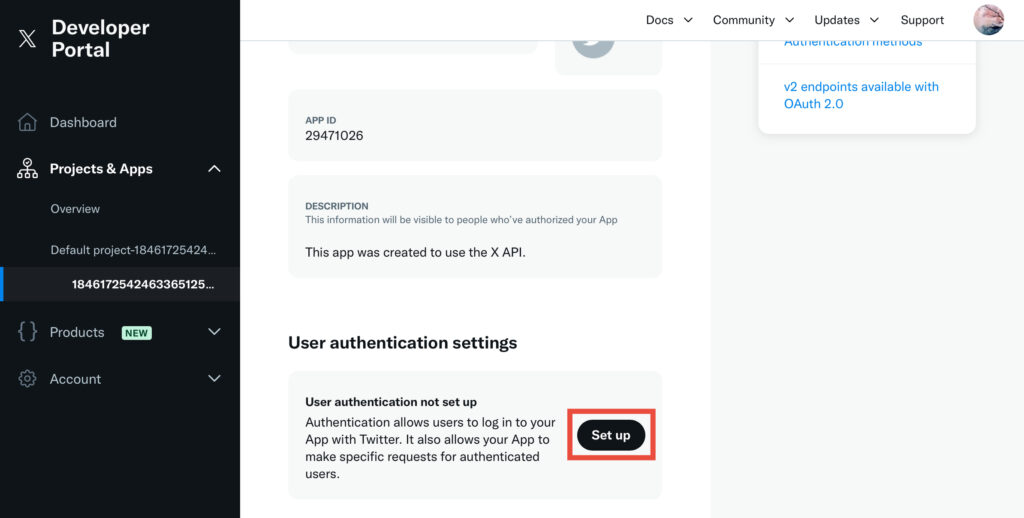The width and height of the screenshot is (1024, 518).
Task: Open Products in the sidebar
Action: tap(77, 332)
